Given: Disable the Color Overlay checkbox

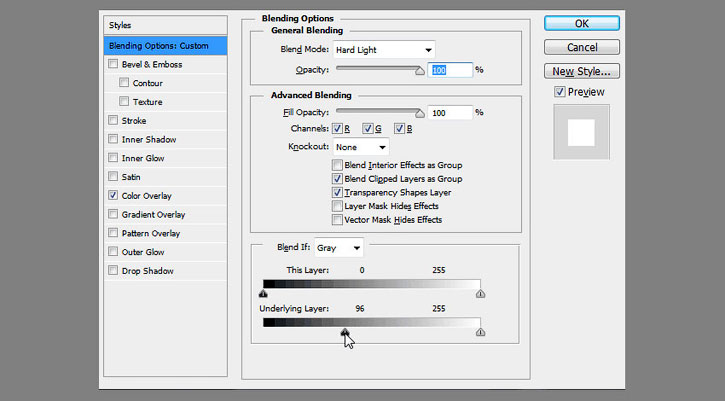Looking at the screenshot, I should (113, 195).
